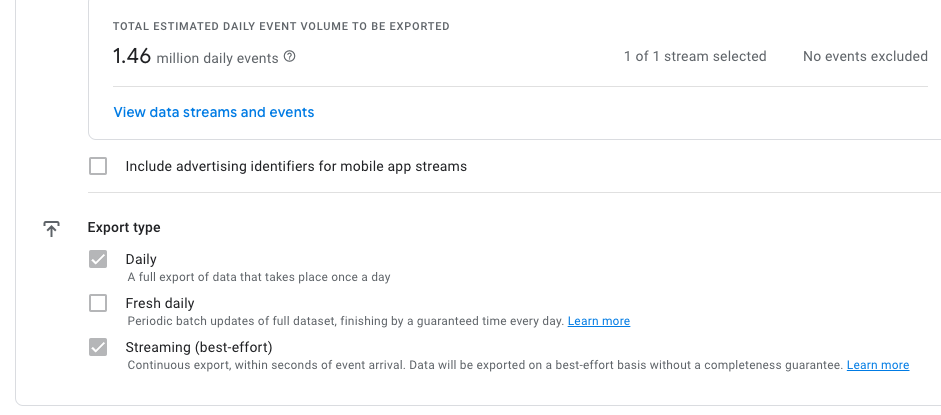Click the "1 of 1 stream selected" text
Image resolution: width=941 pixels, height=415 pixels.
pyautogui.click(x=695, y=57)
